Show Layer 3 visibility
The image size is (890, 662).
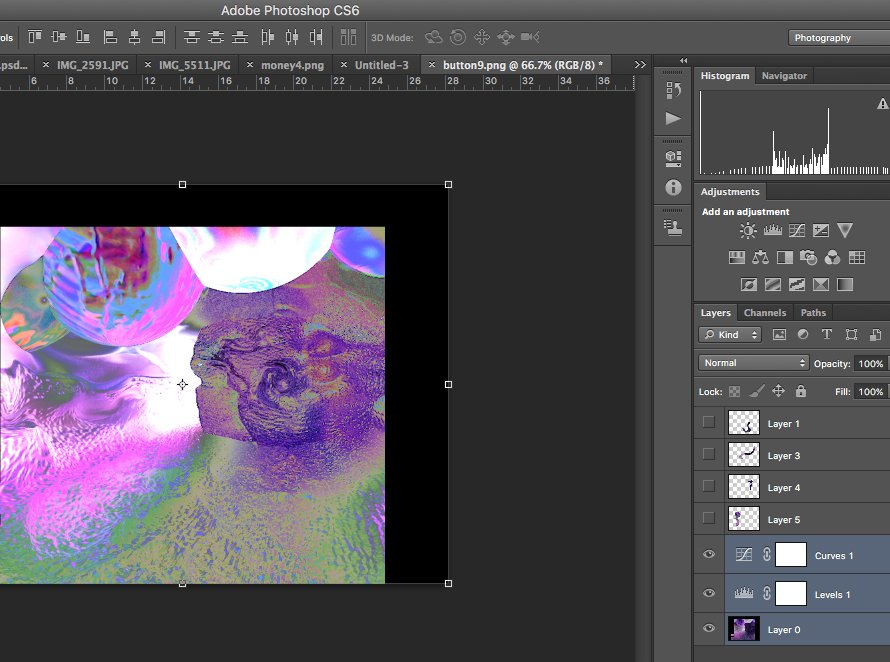pyautogui.click(x=709, y=454)
